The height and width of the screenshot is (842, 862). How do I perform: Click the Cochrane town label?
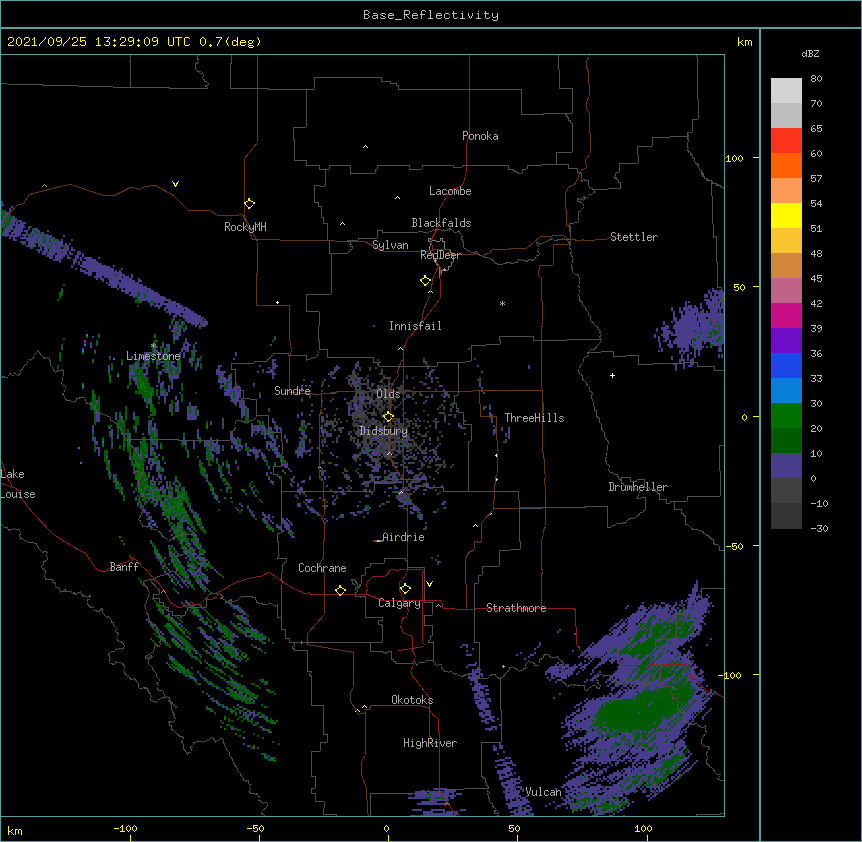(x=322, y=568)
